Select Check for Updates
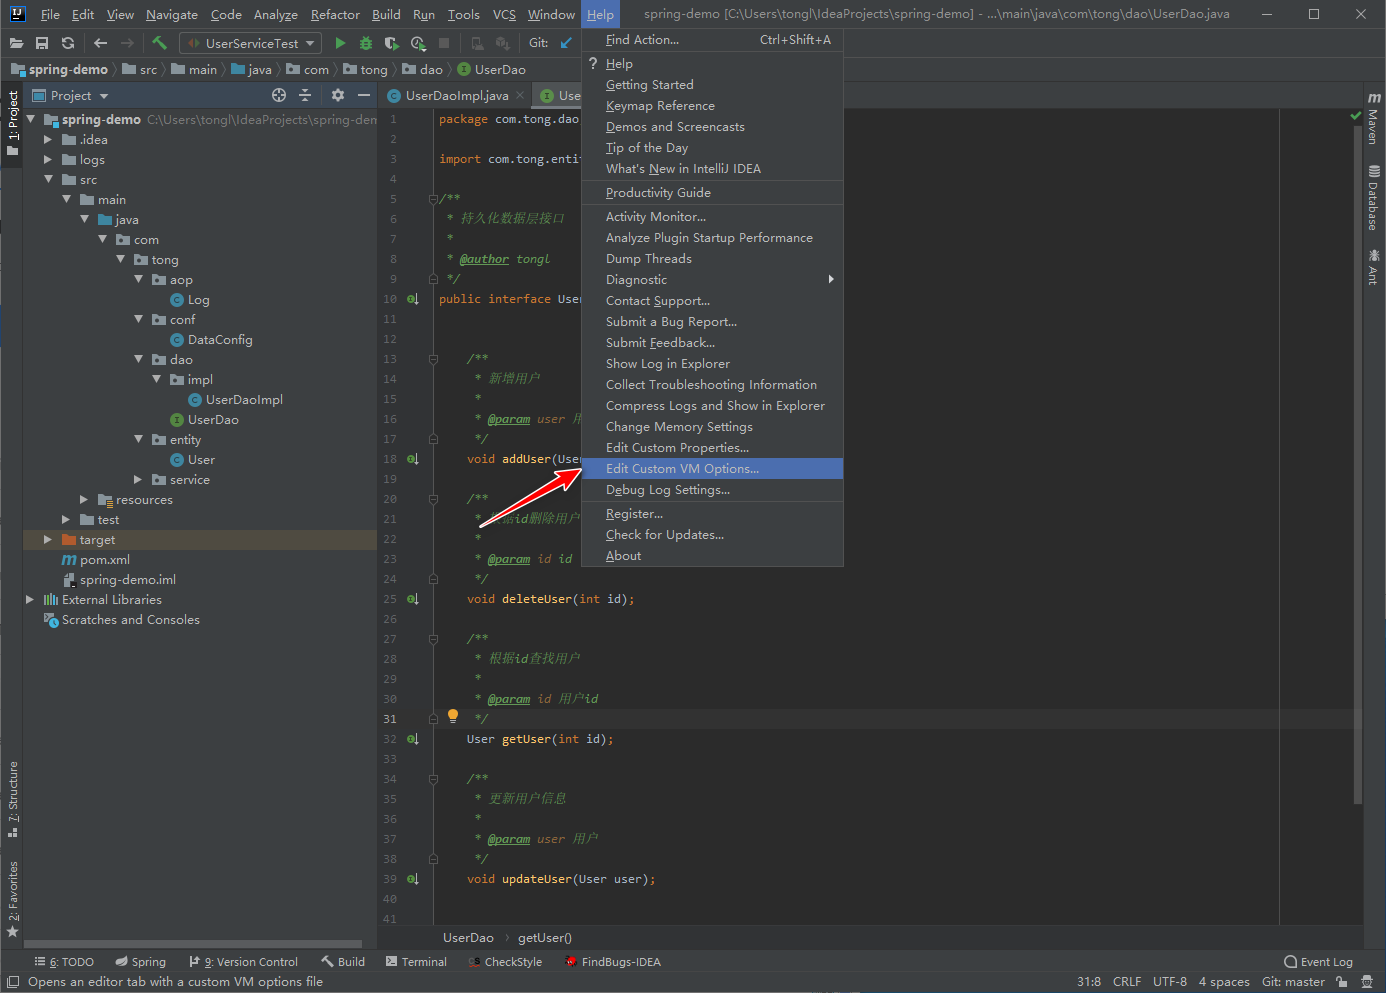The width and height of the screenshot is (1386, 993). pos(712,535)
